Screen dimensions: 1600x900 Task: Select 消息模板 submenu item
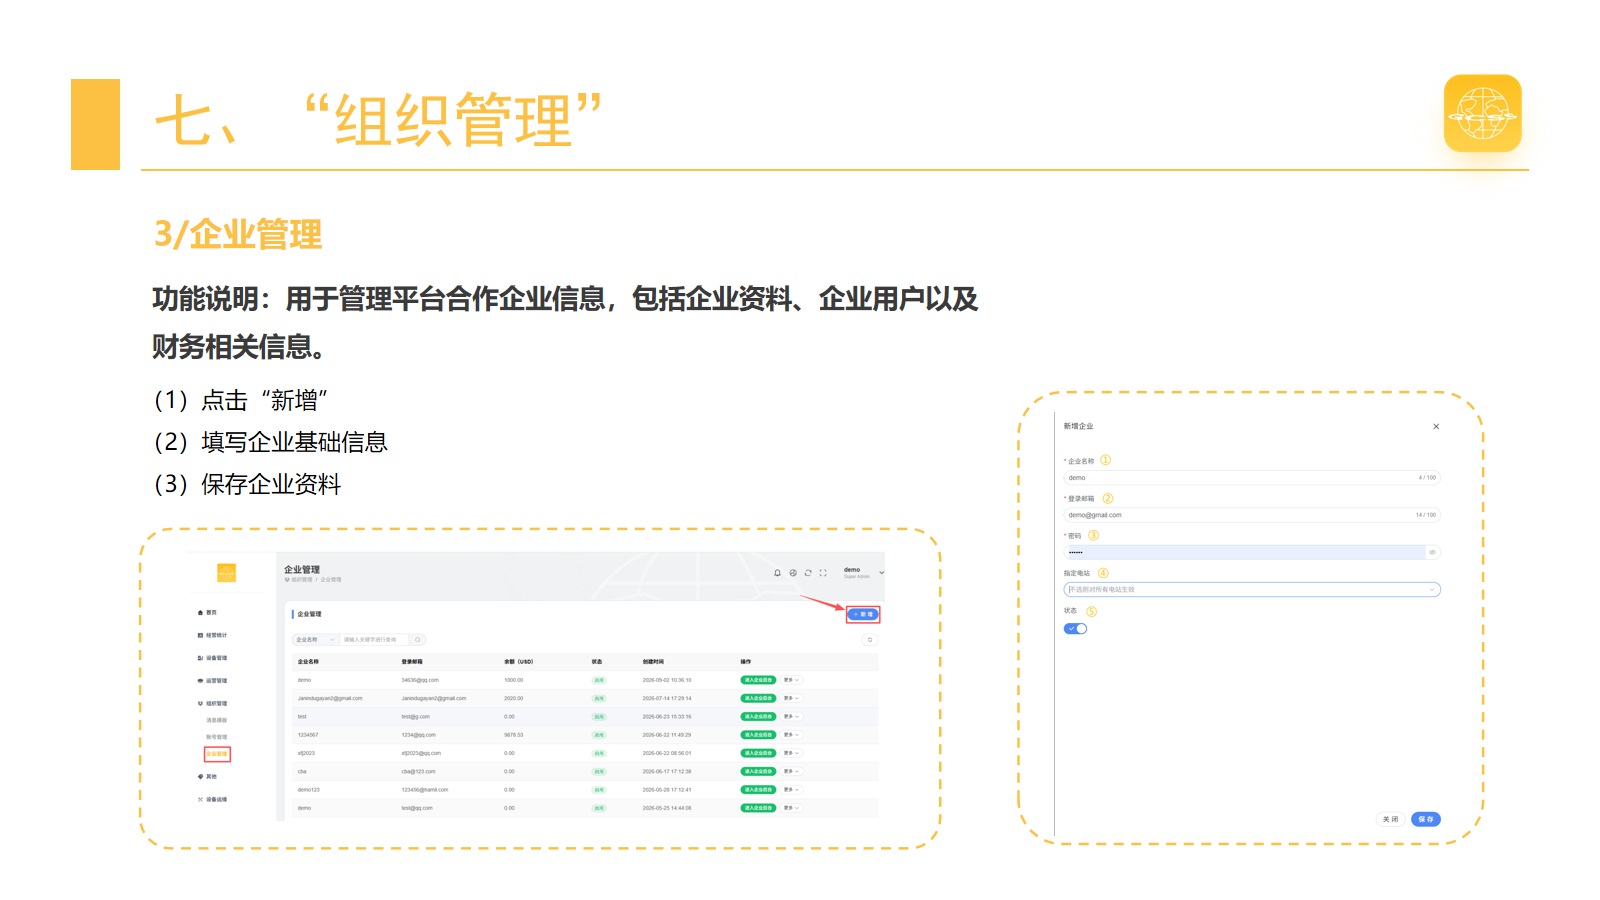click(x=217, y=720)
